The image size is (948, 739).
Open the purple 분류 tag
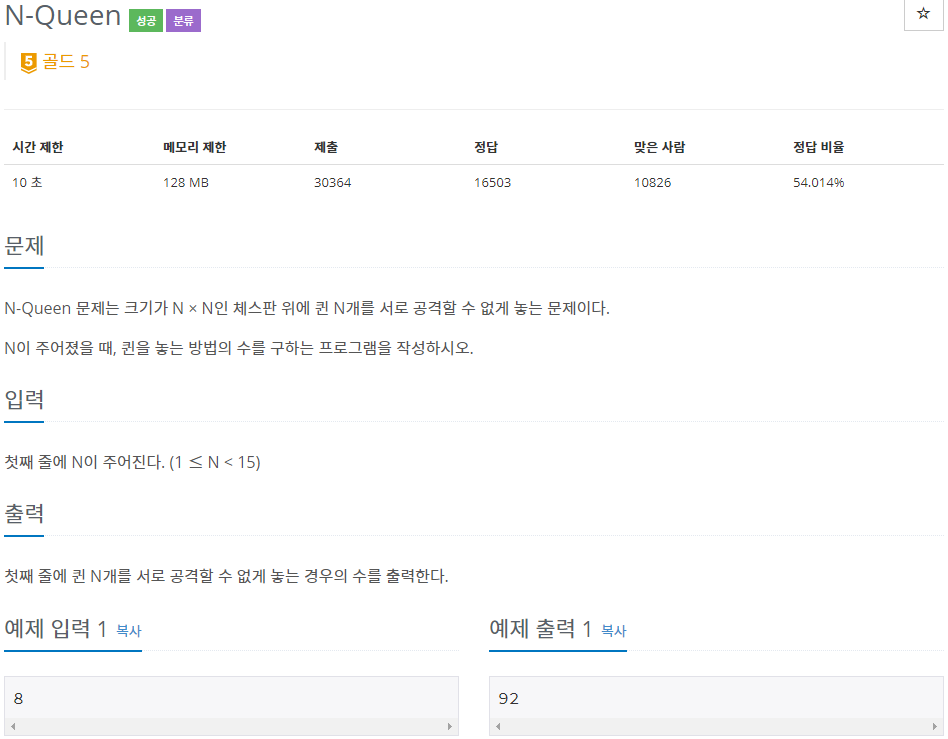183,21
